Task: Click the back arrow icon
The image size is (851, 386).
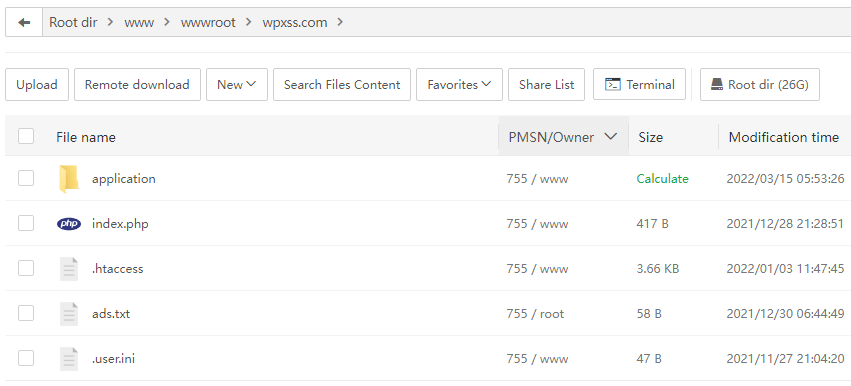Action: coord(24,22)
